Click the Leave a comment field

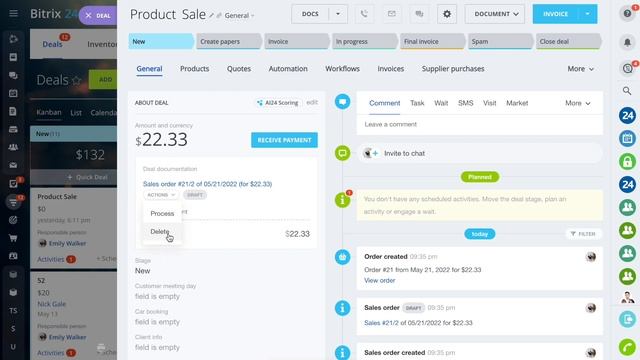pyautogui.click(x=480, y=124)
